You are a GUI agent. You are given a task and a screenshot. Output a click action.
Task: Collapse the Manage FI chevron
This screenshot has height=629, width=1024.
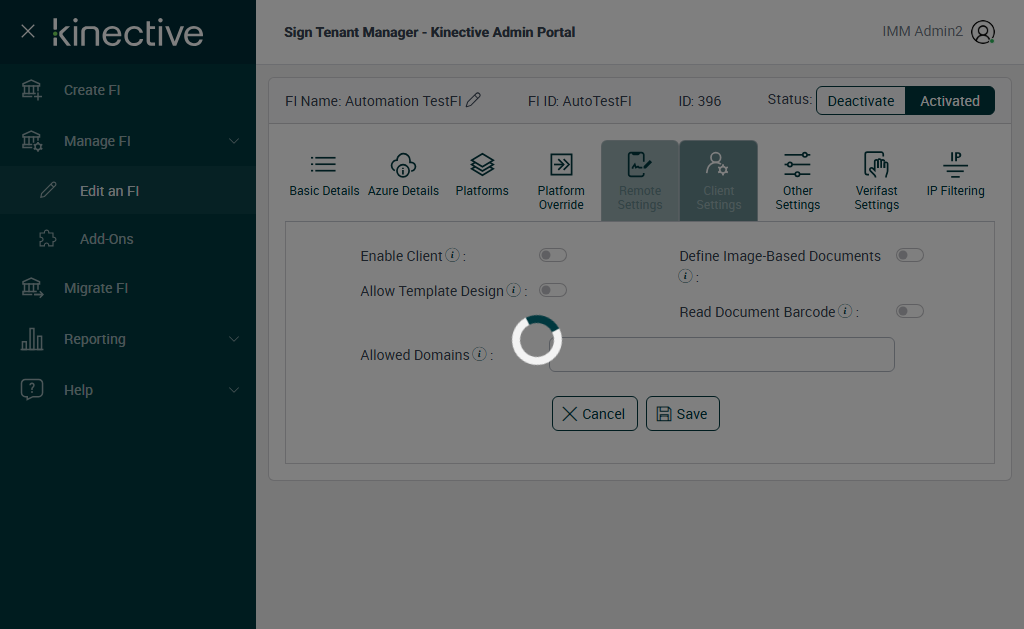click(x=234, y=141)
